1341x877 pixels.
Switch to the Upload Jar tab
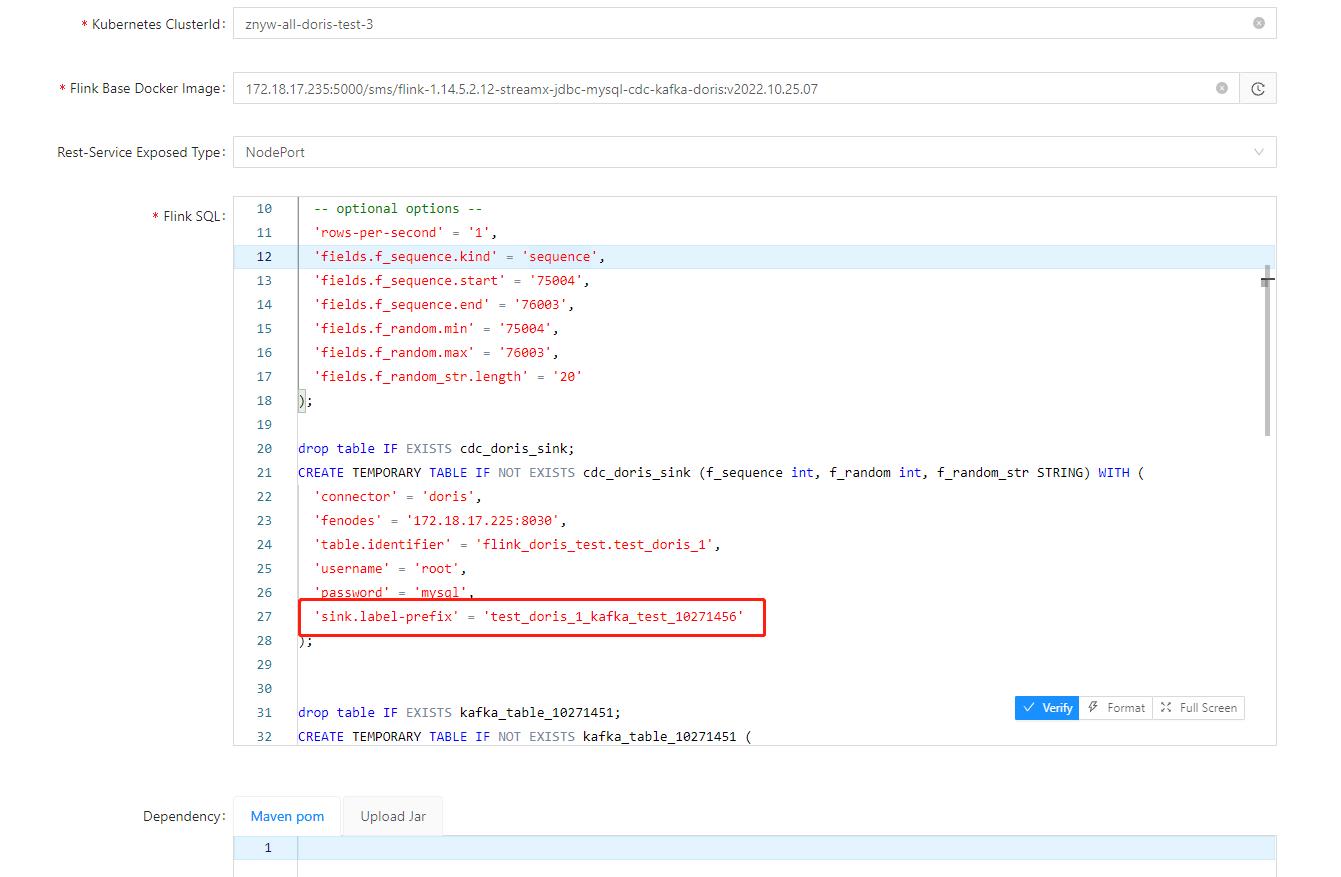(392, 816)
